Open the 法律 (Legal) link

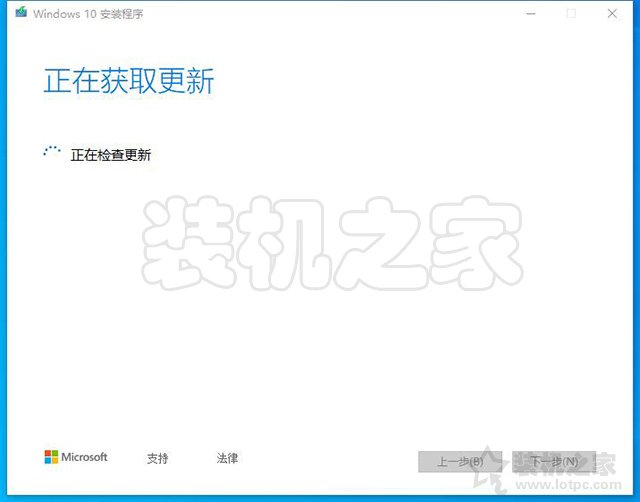[x=227, y=458]
